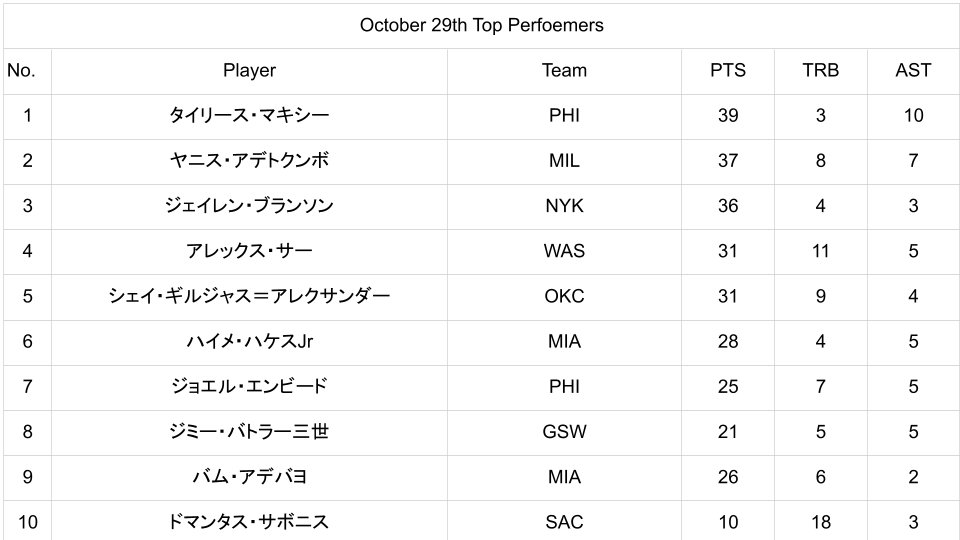Select the Team column header
Image resolution: width=960 pixels, height=540 pixels.
click(564, 71)
